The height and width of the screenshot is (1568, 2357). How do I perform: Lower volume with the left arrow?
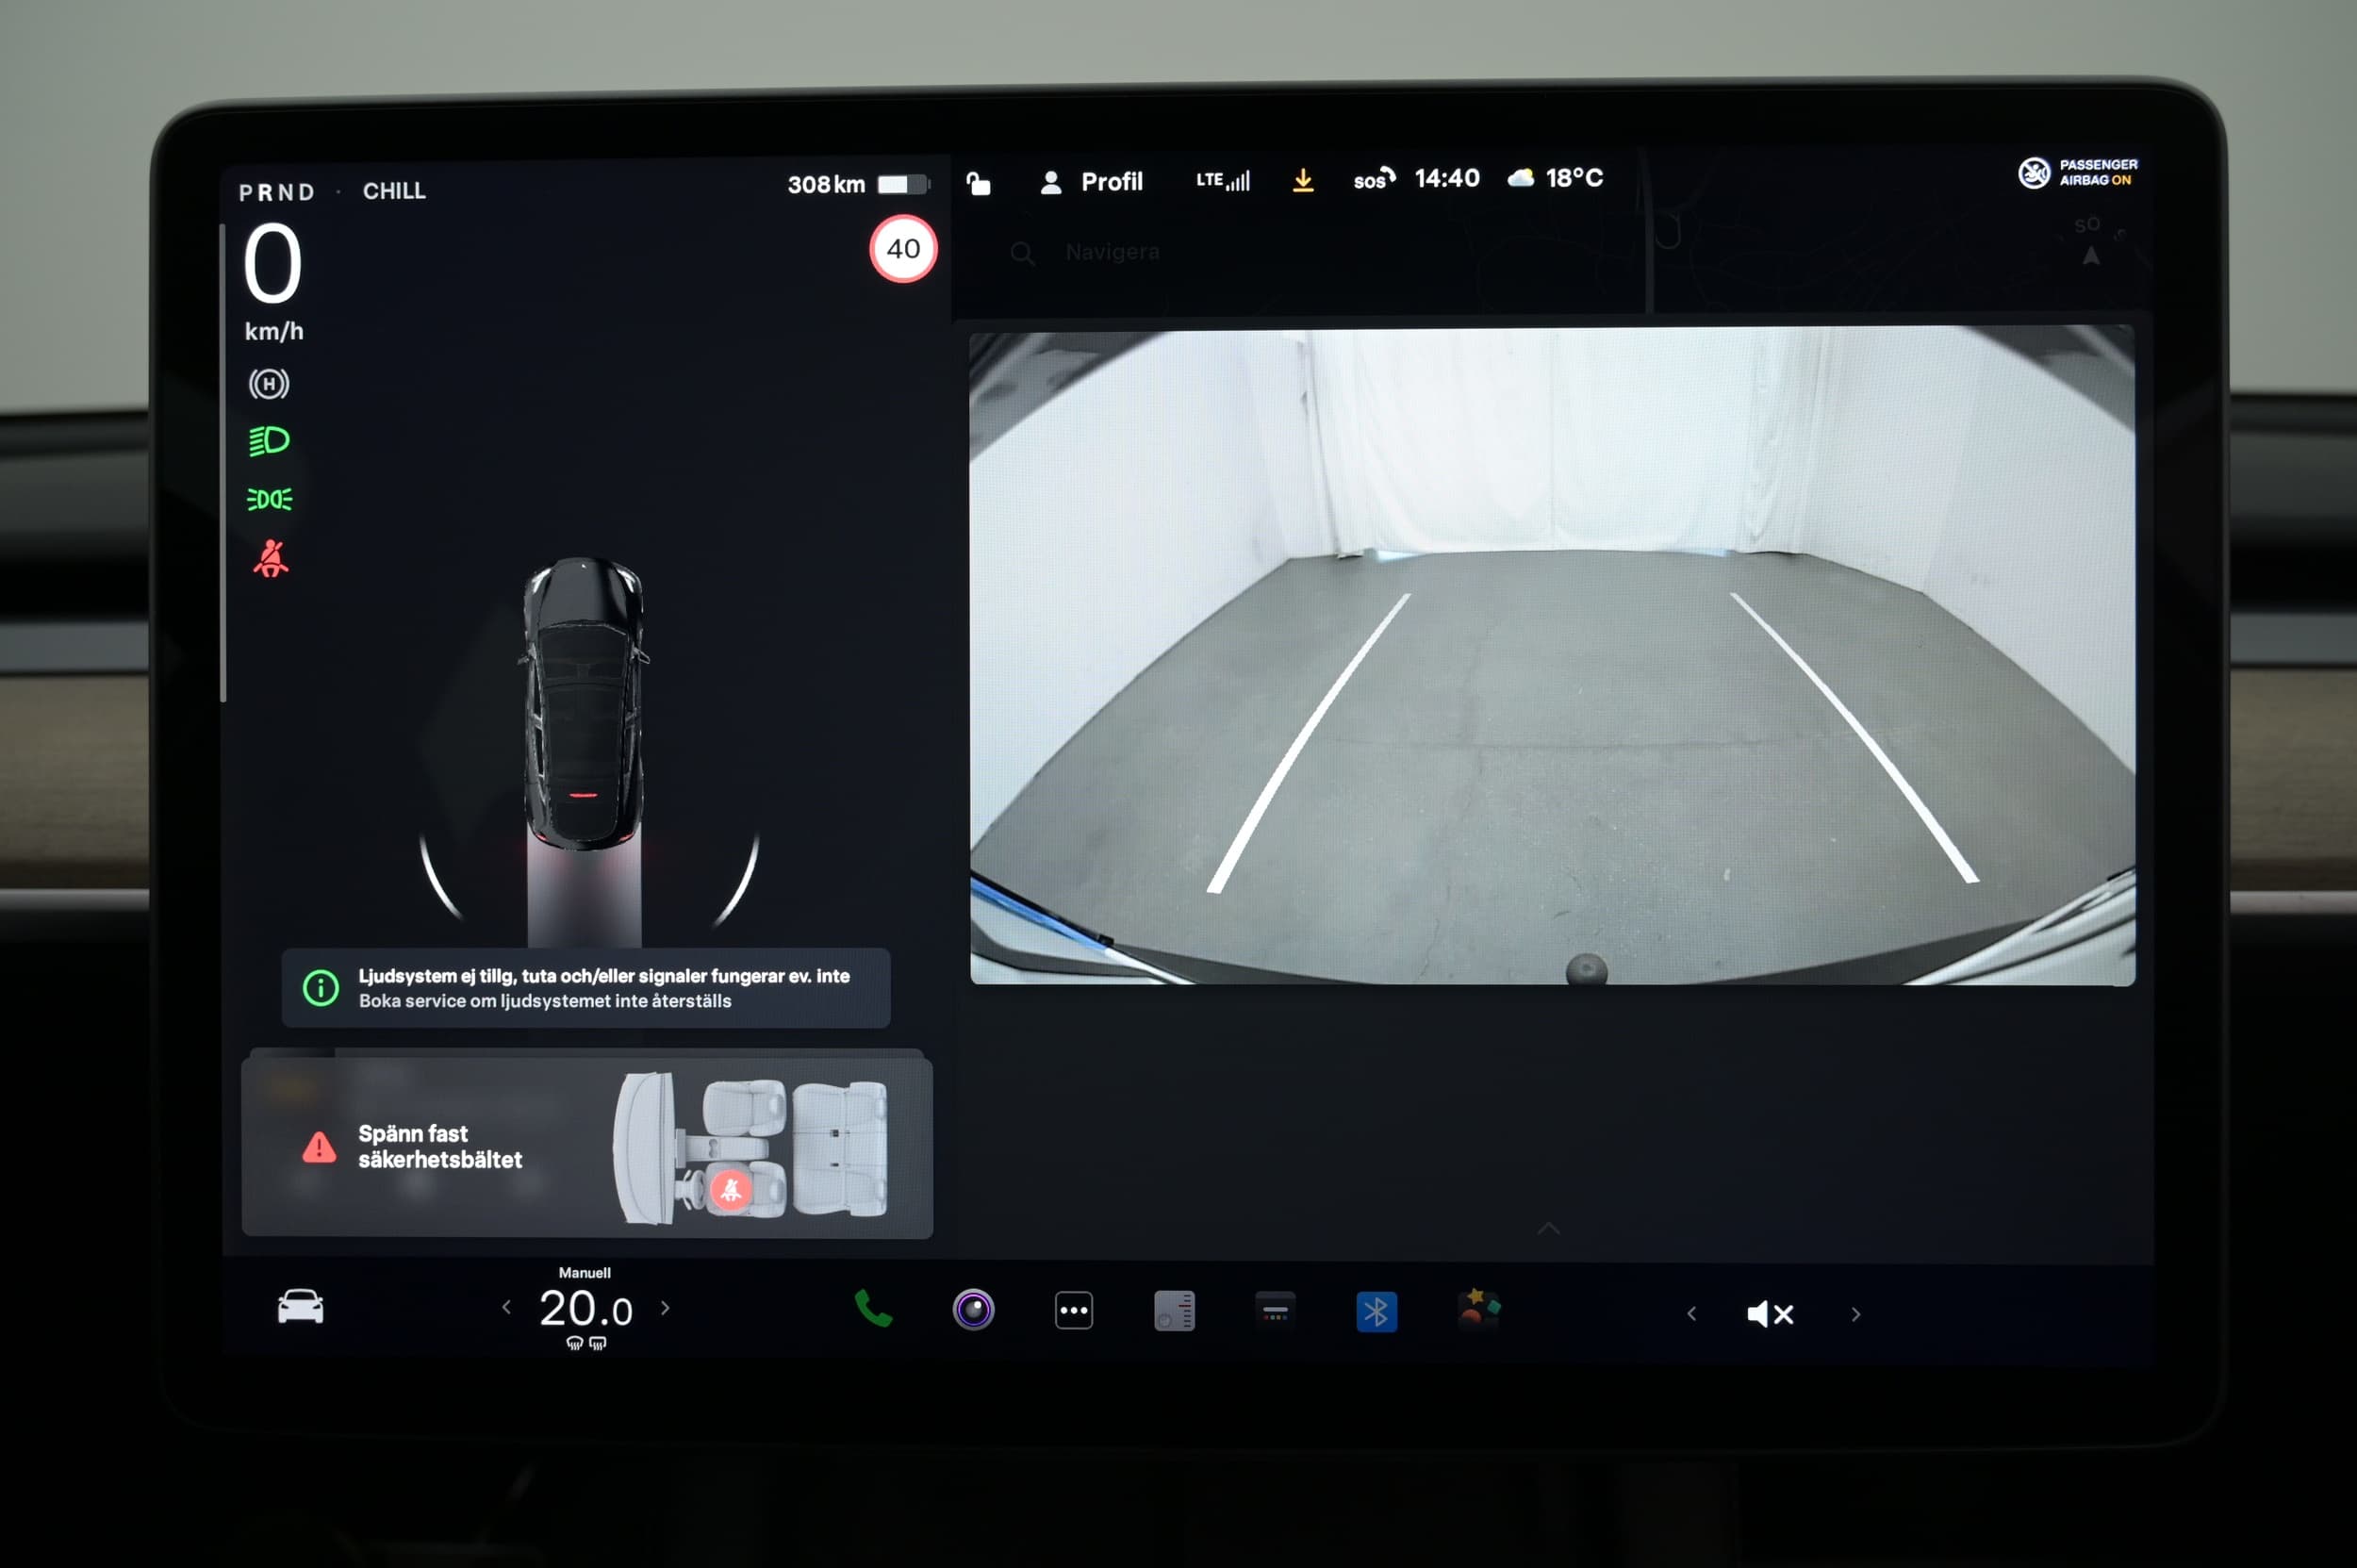(x=1691, y=1314)
